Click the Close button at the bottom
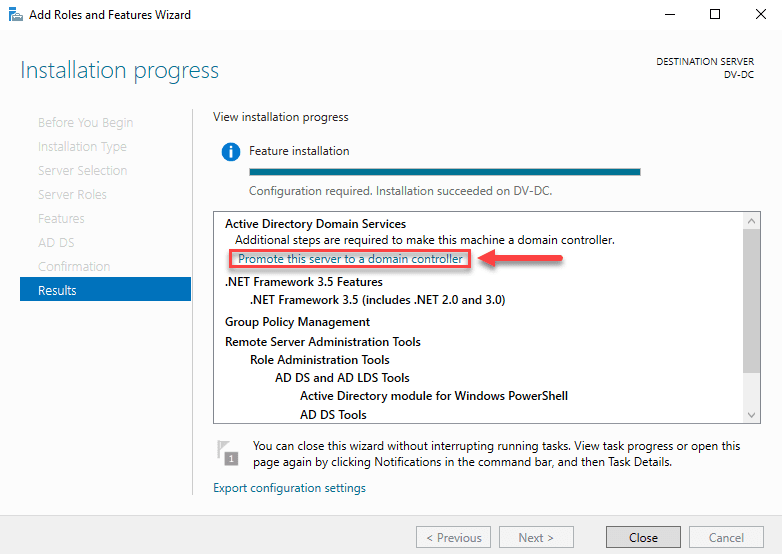The height and width of the screenshot is (554, 782). [x=643, y=538]
